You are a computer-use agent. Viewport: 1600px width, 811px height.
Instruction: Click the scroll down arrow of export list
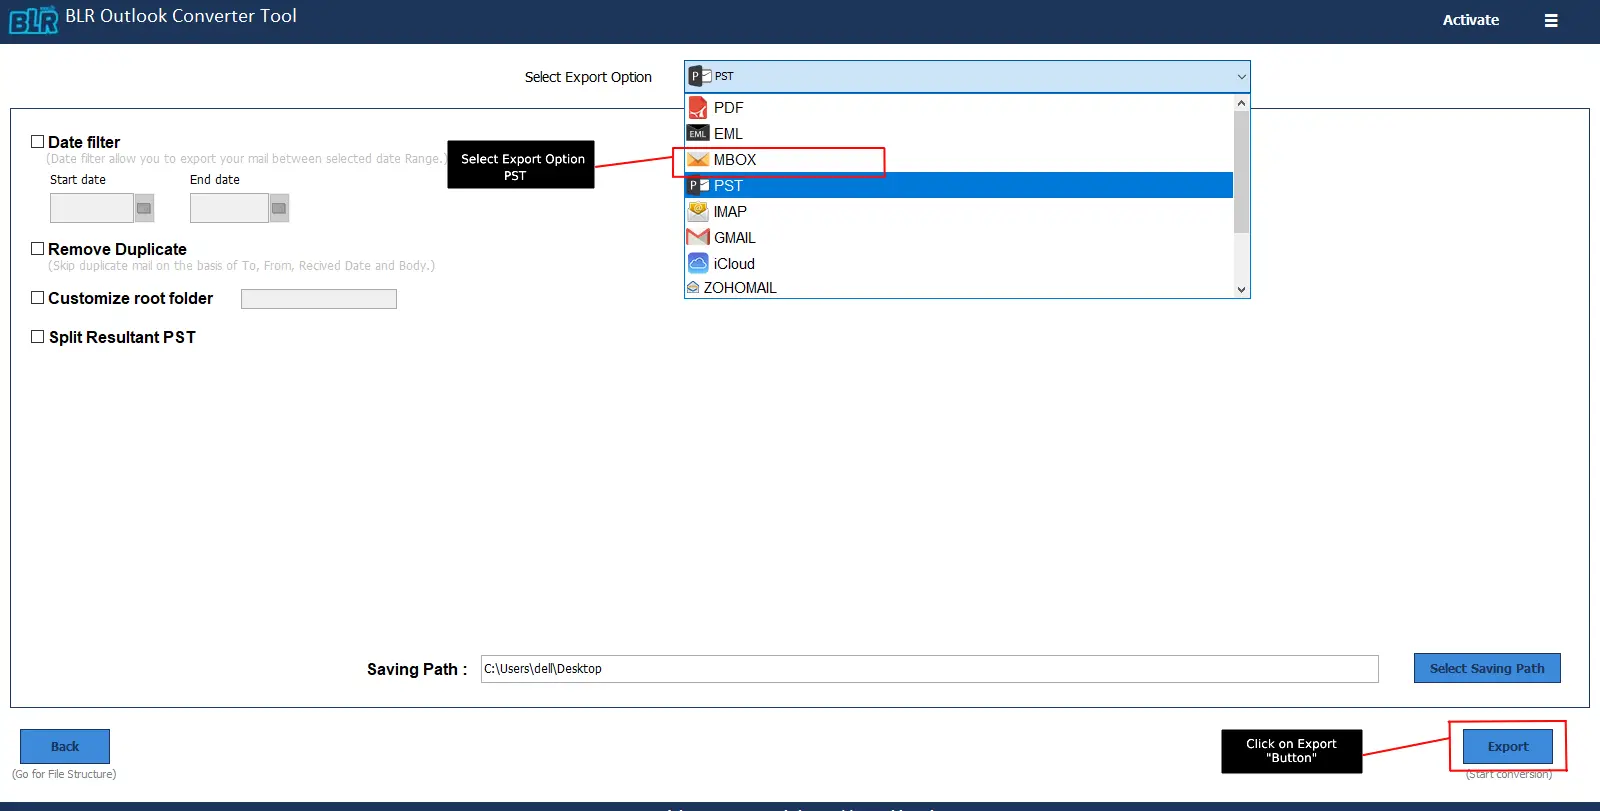coord(1241,289)
